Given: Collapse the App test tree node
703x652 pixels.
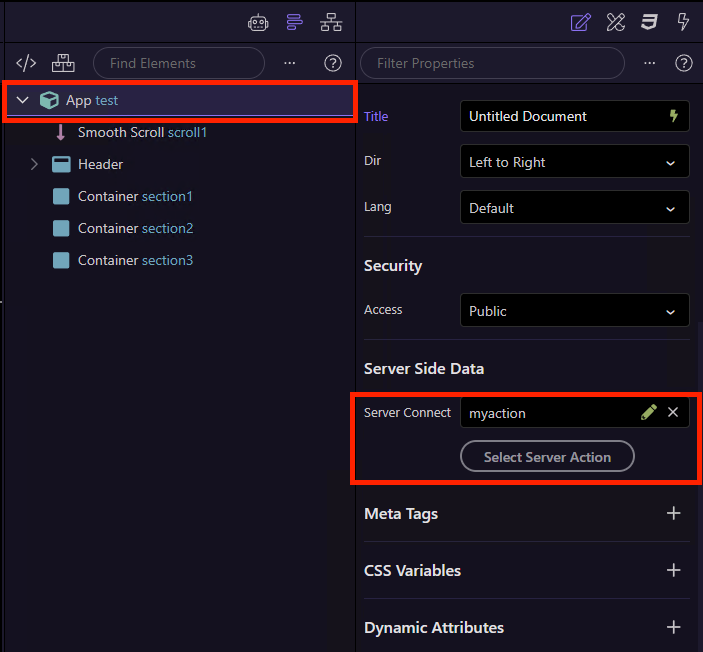Looking at the screenshot, I should point(23,100).
